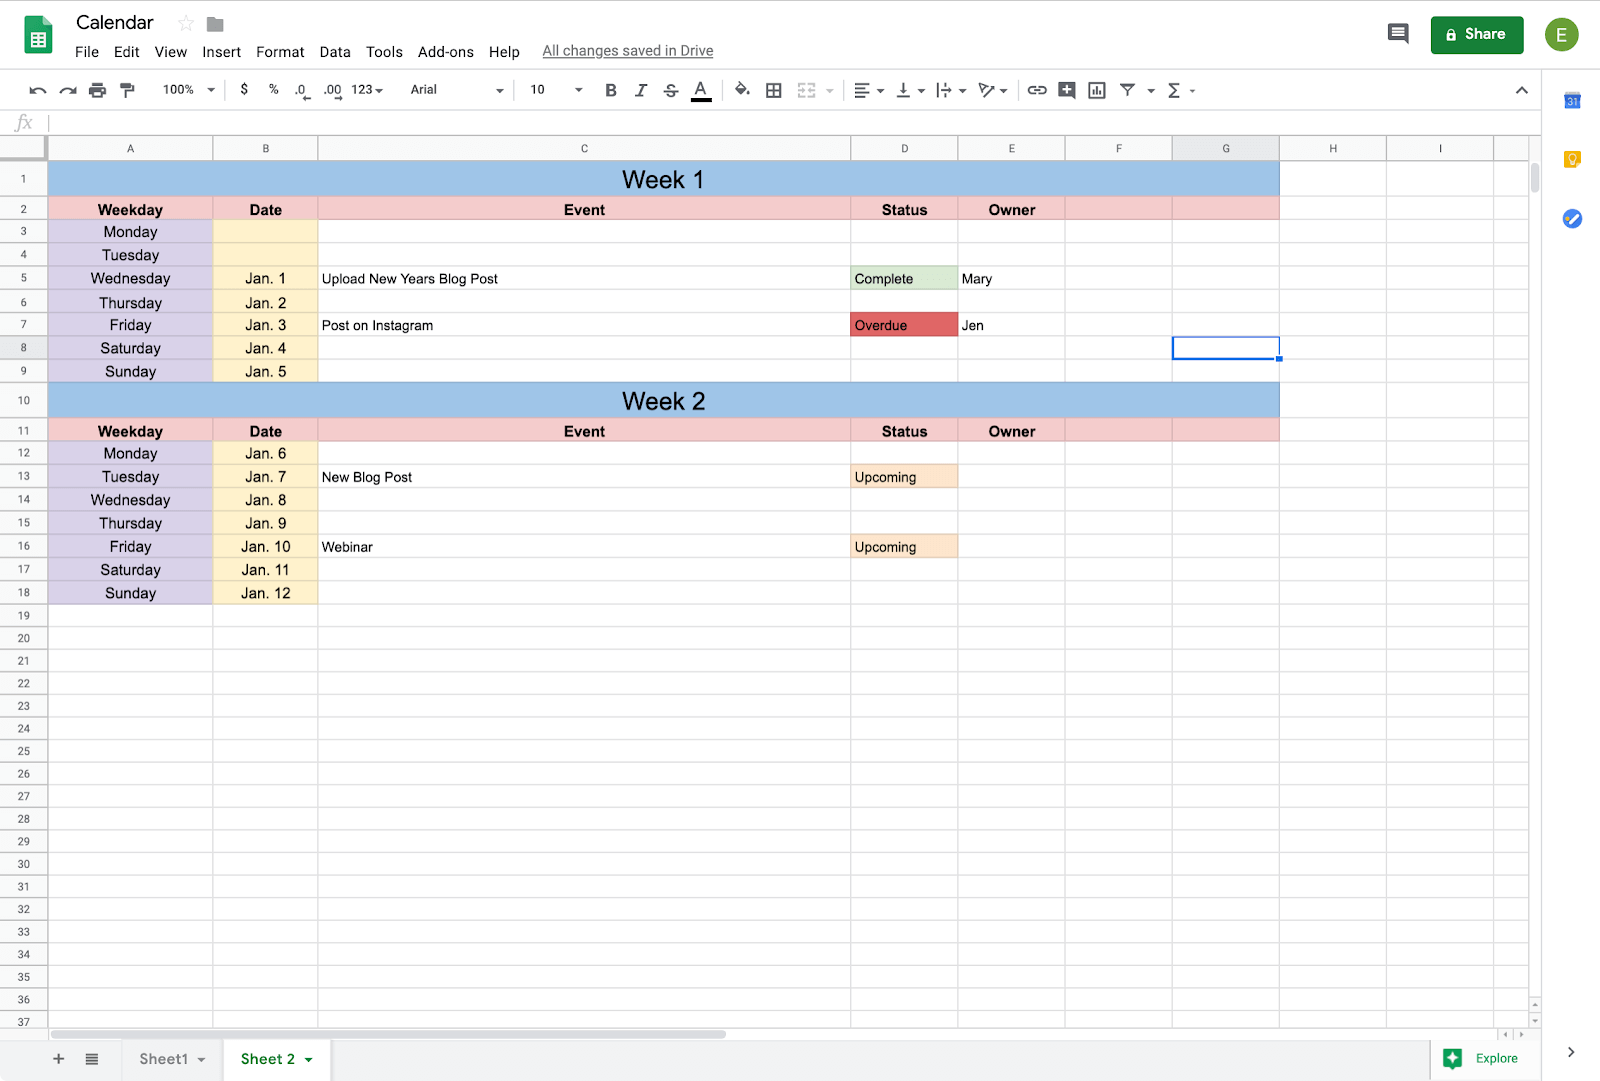The height and width of the screenshot is (1081, 1600).
Task: Open the Sheets home icon
Action: pyautogui.click(x=38, y=35)
